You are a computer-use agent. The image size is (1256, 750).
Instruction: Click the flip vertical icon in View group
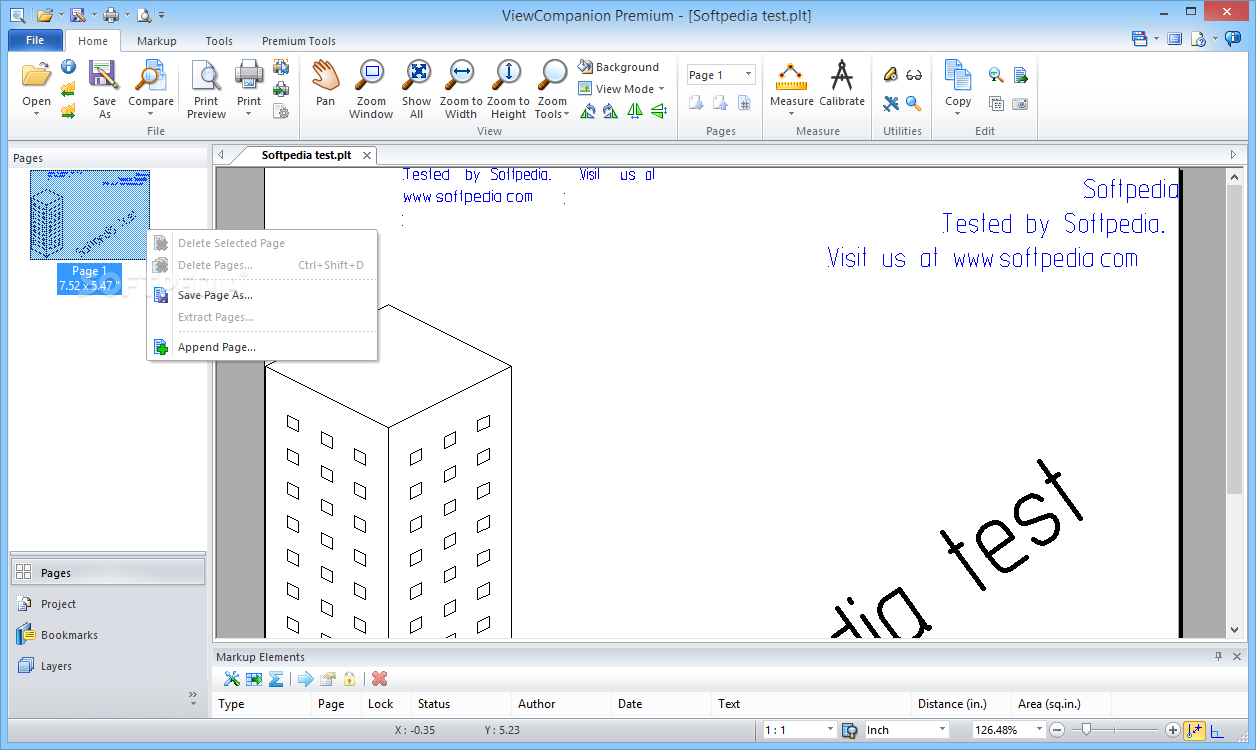point(658,110)
